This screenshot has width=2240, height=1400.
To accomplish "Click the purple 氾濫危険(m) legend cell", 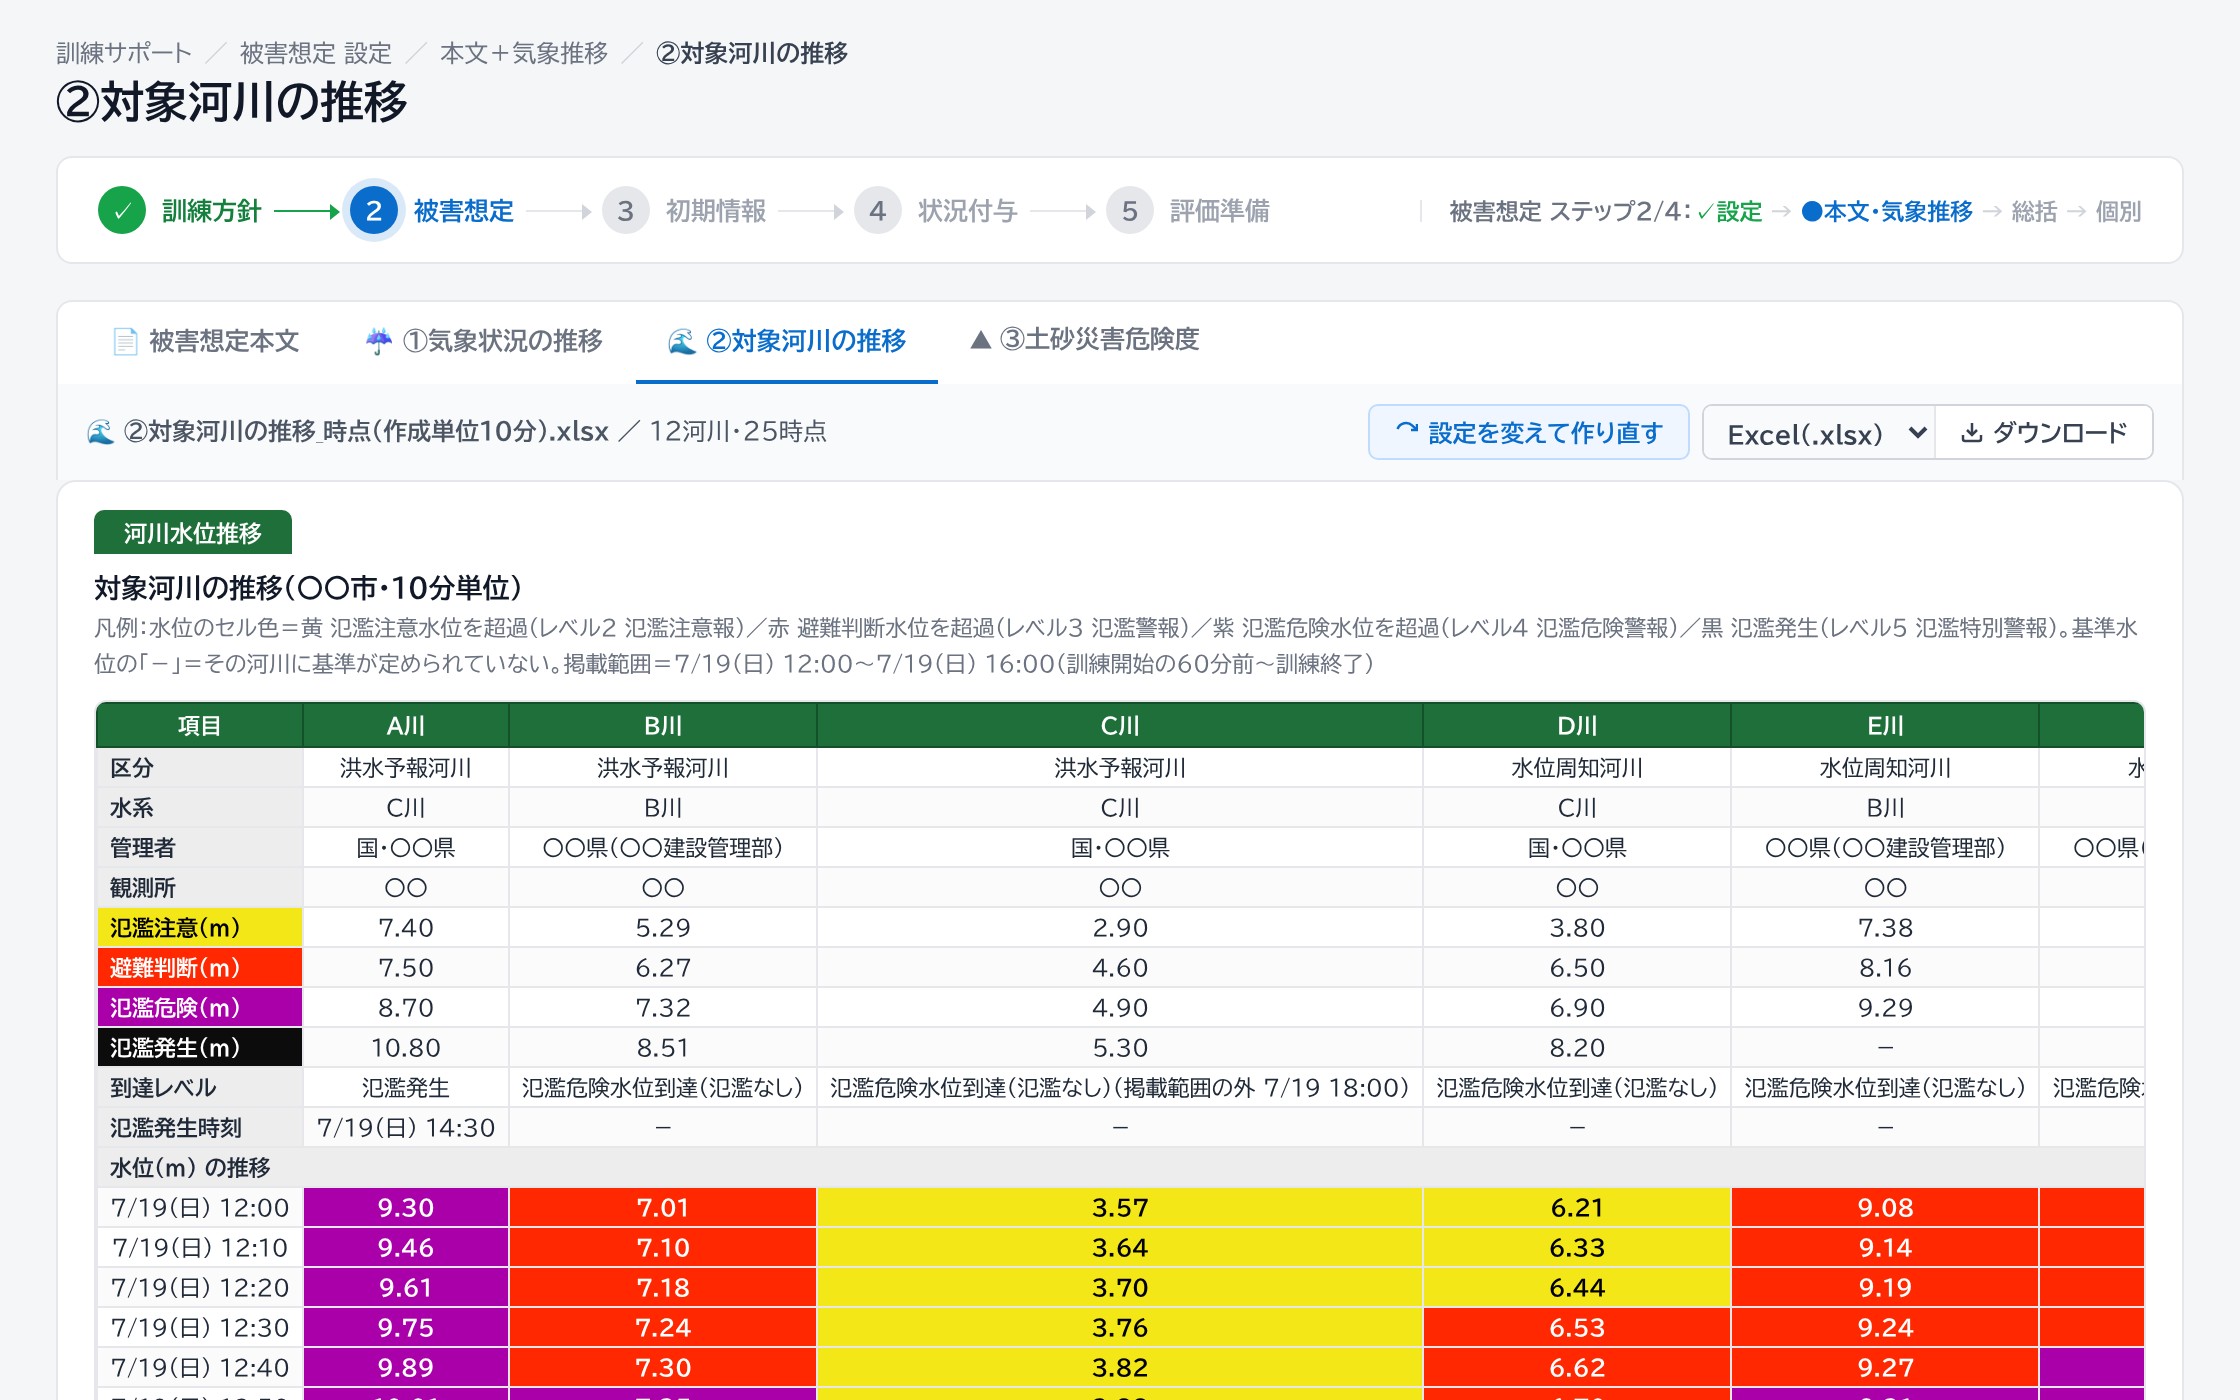I will point(200,1008).
